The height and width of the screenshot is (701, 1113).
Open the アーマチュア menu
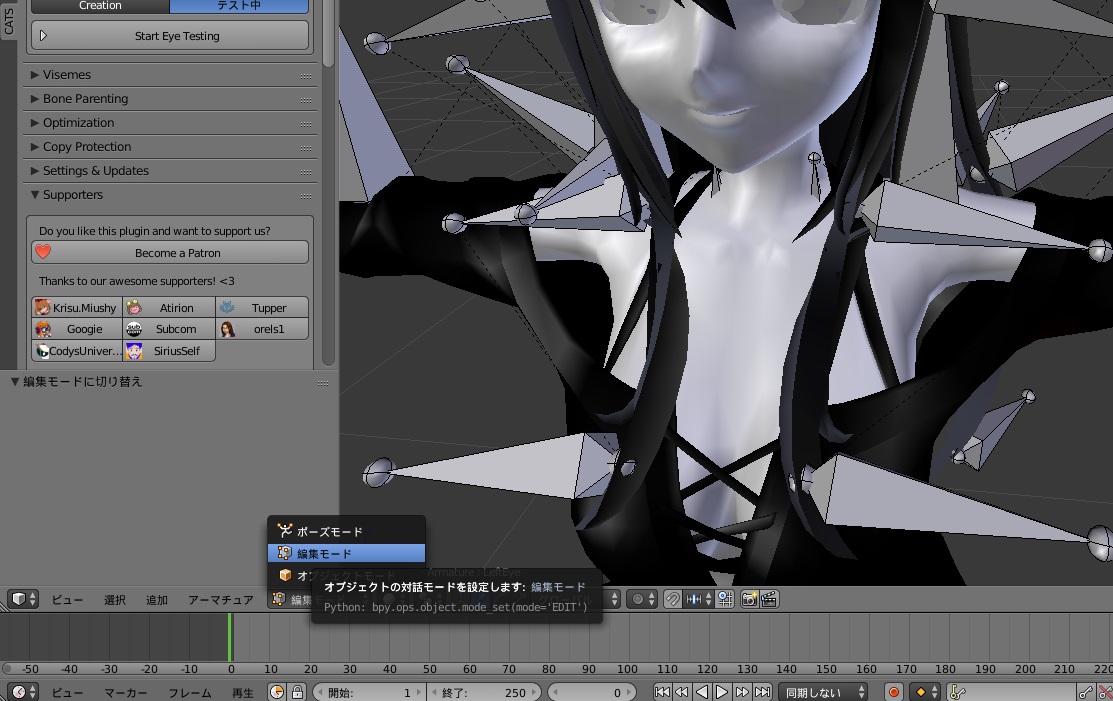(220, 600)
